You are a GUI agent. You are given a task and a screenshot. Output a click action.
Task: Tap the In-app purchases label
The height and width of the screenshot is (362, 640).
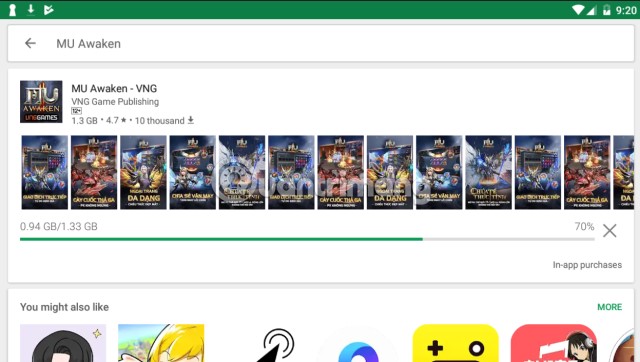587,265
